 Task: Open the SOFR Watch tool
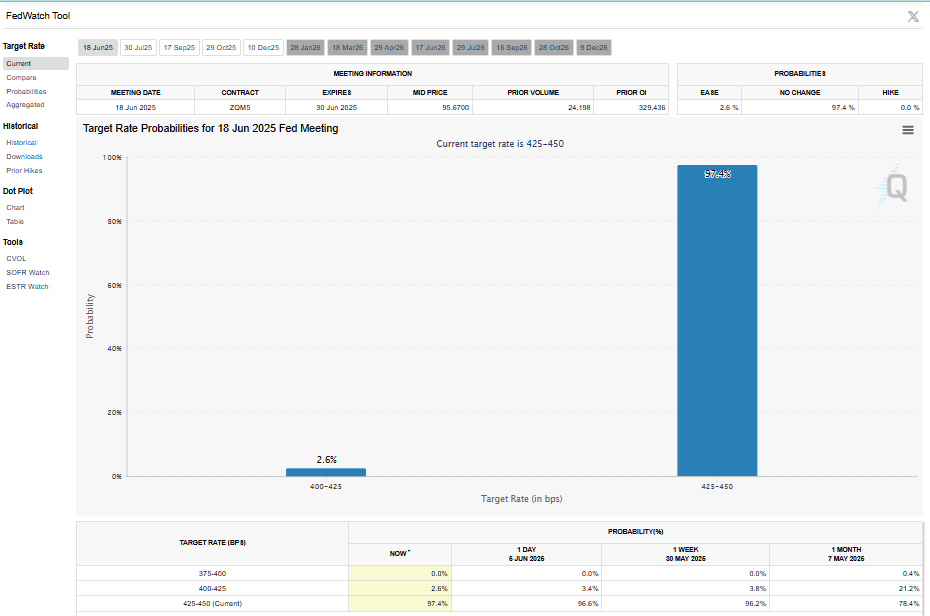(27, 272)
